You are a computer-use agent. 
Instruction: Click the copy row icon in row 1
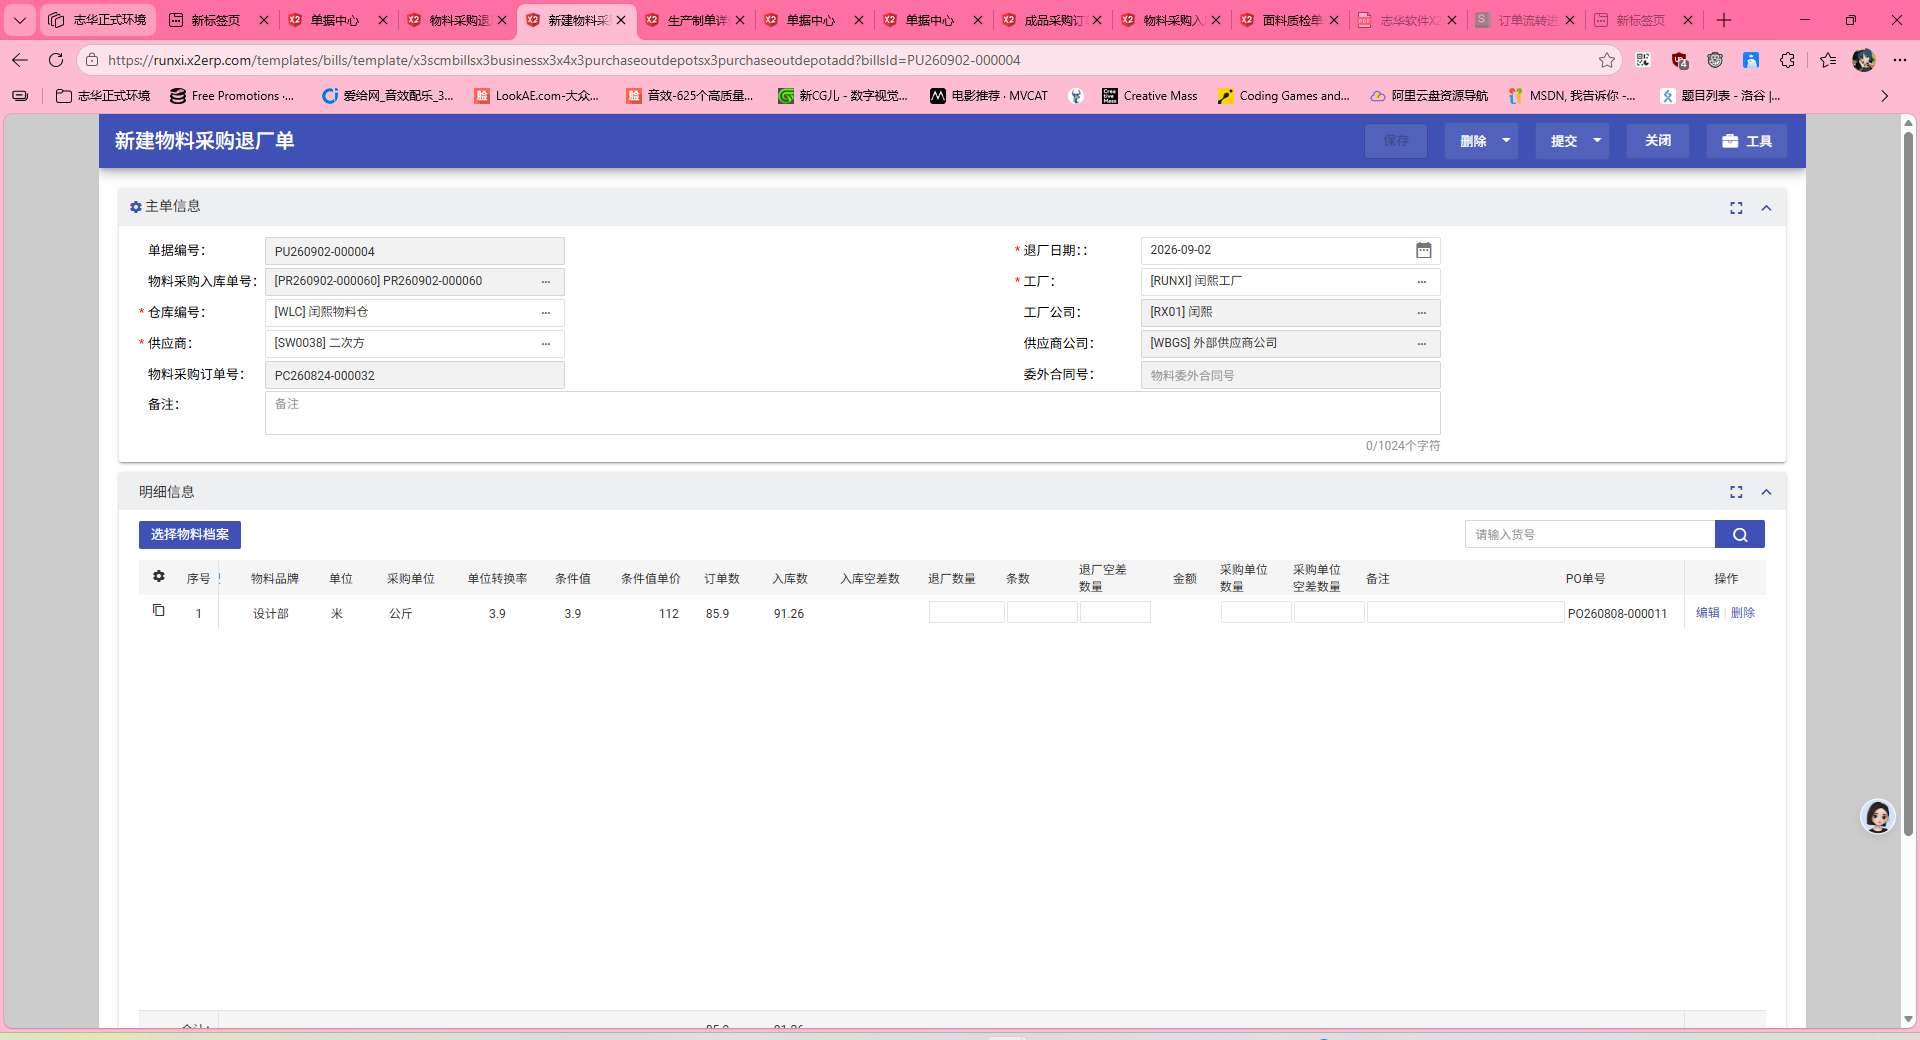[x=158, y=611]
